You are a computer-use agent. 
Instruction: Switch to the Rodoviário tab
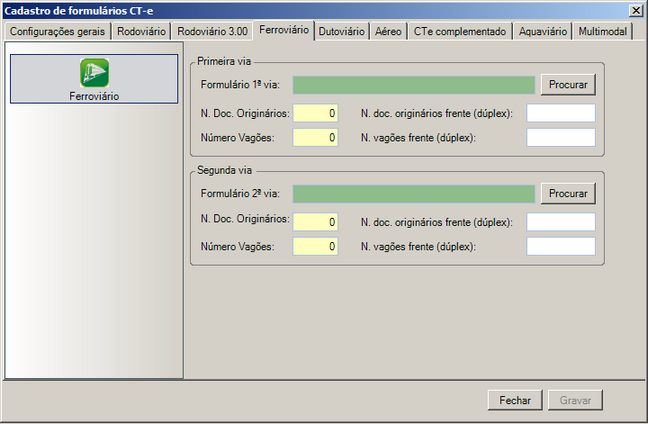[x=141, y=31]
